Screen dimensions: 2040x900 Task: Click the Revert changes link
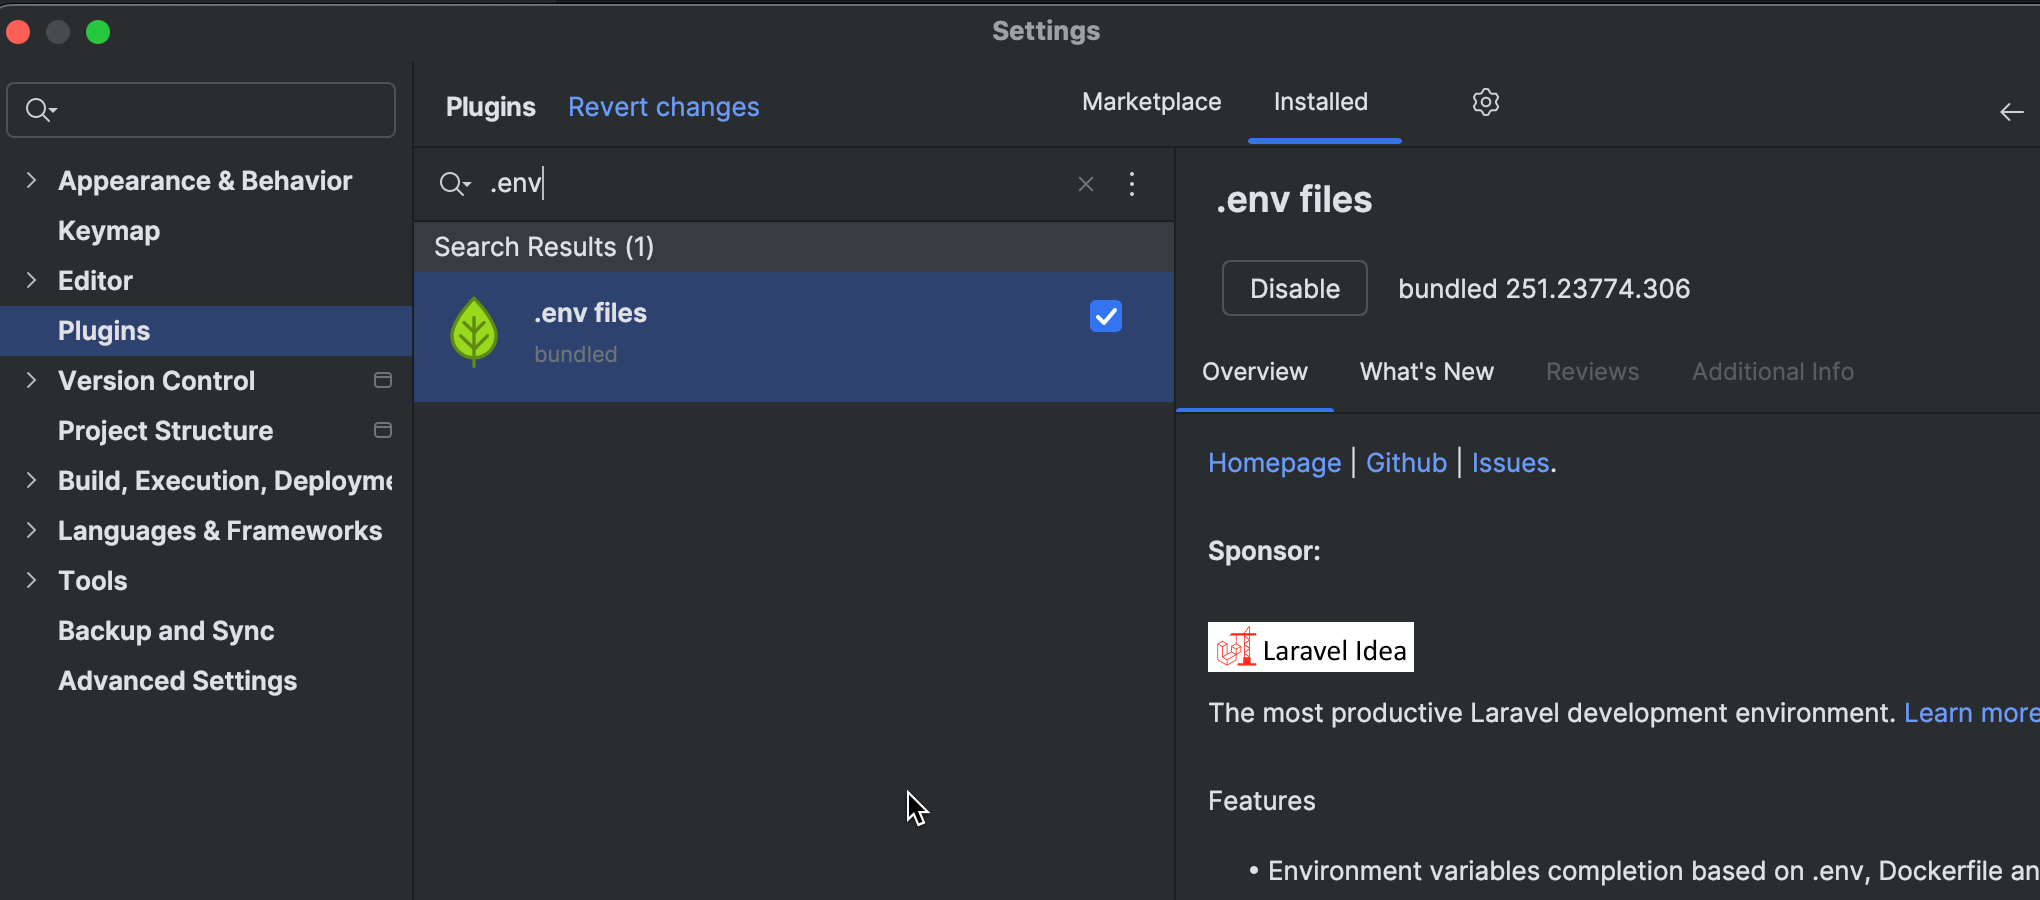[663, 107]
